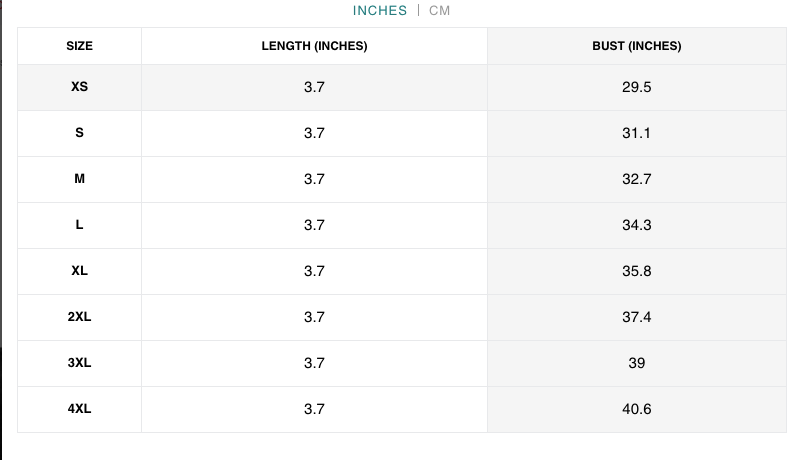Switch size chart units to CM
Screen dimensions: 799x460
pyautogui.click(x=440, y=11)
